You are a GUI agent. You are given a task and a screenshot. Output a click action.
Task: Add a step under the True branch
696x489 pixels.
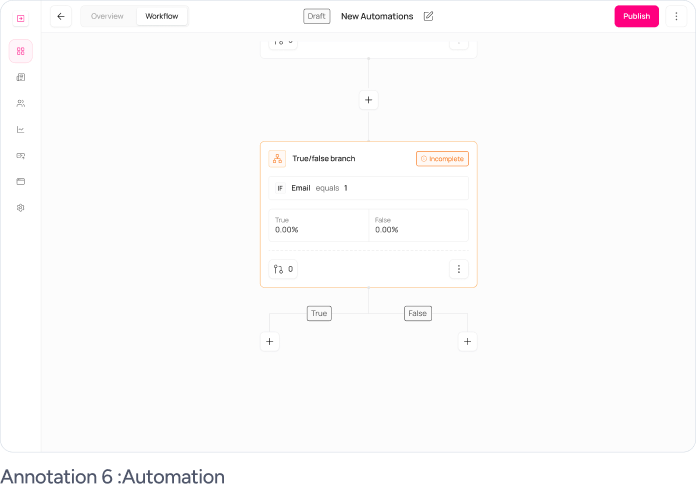coord(269,342)
